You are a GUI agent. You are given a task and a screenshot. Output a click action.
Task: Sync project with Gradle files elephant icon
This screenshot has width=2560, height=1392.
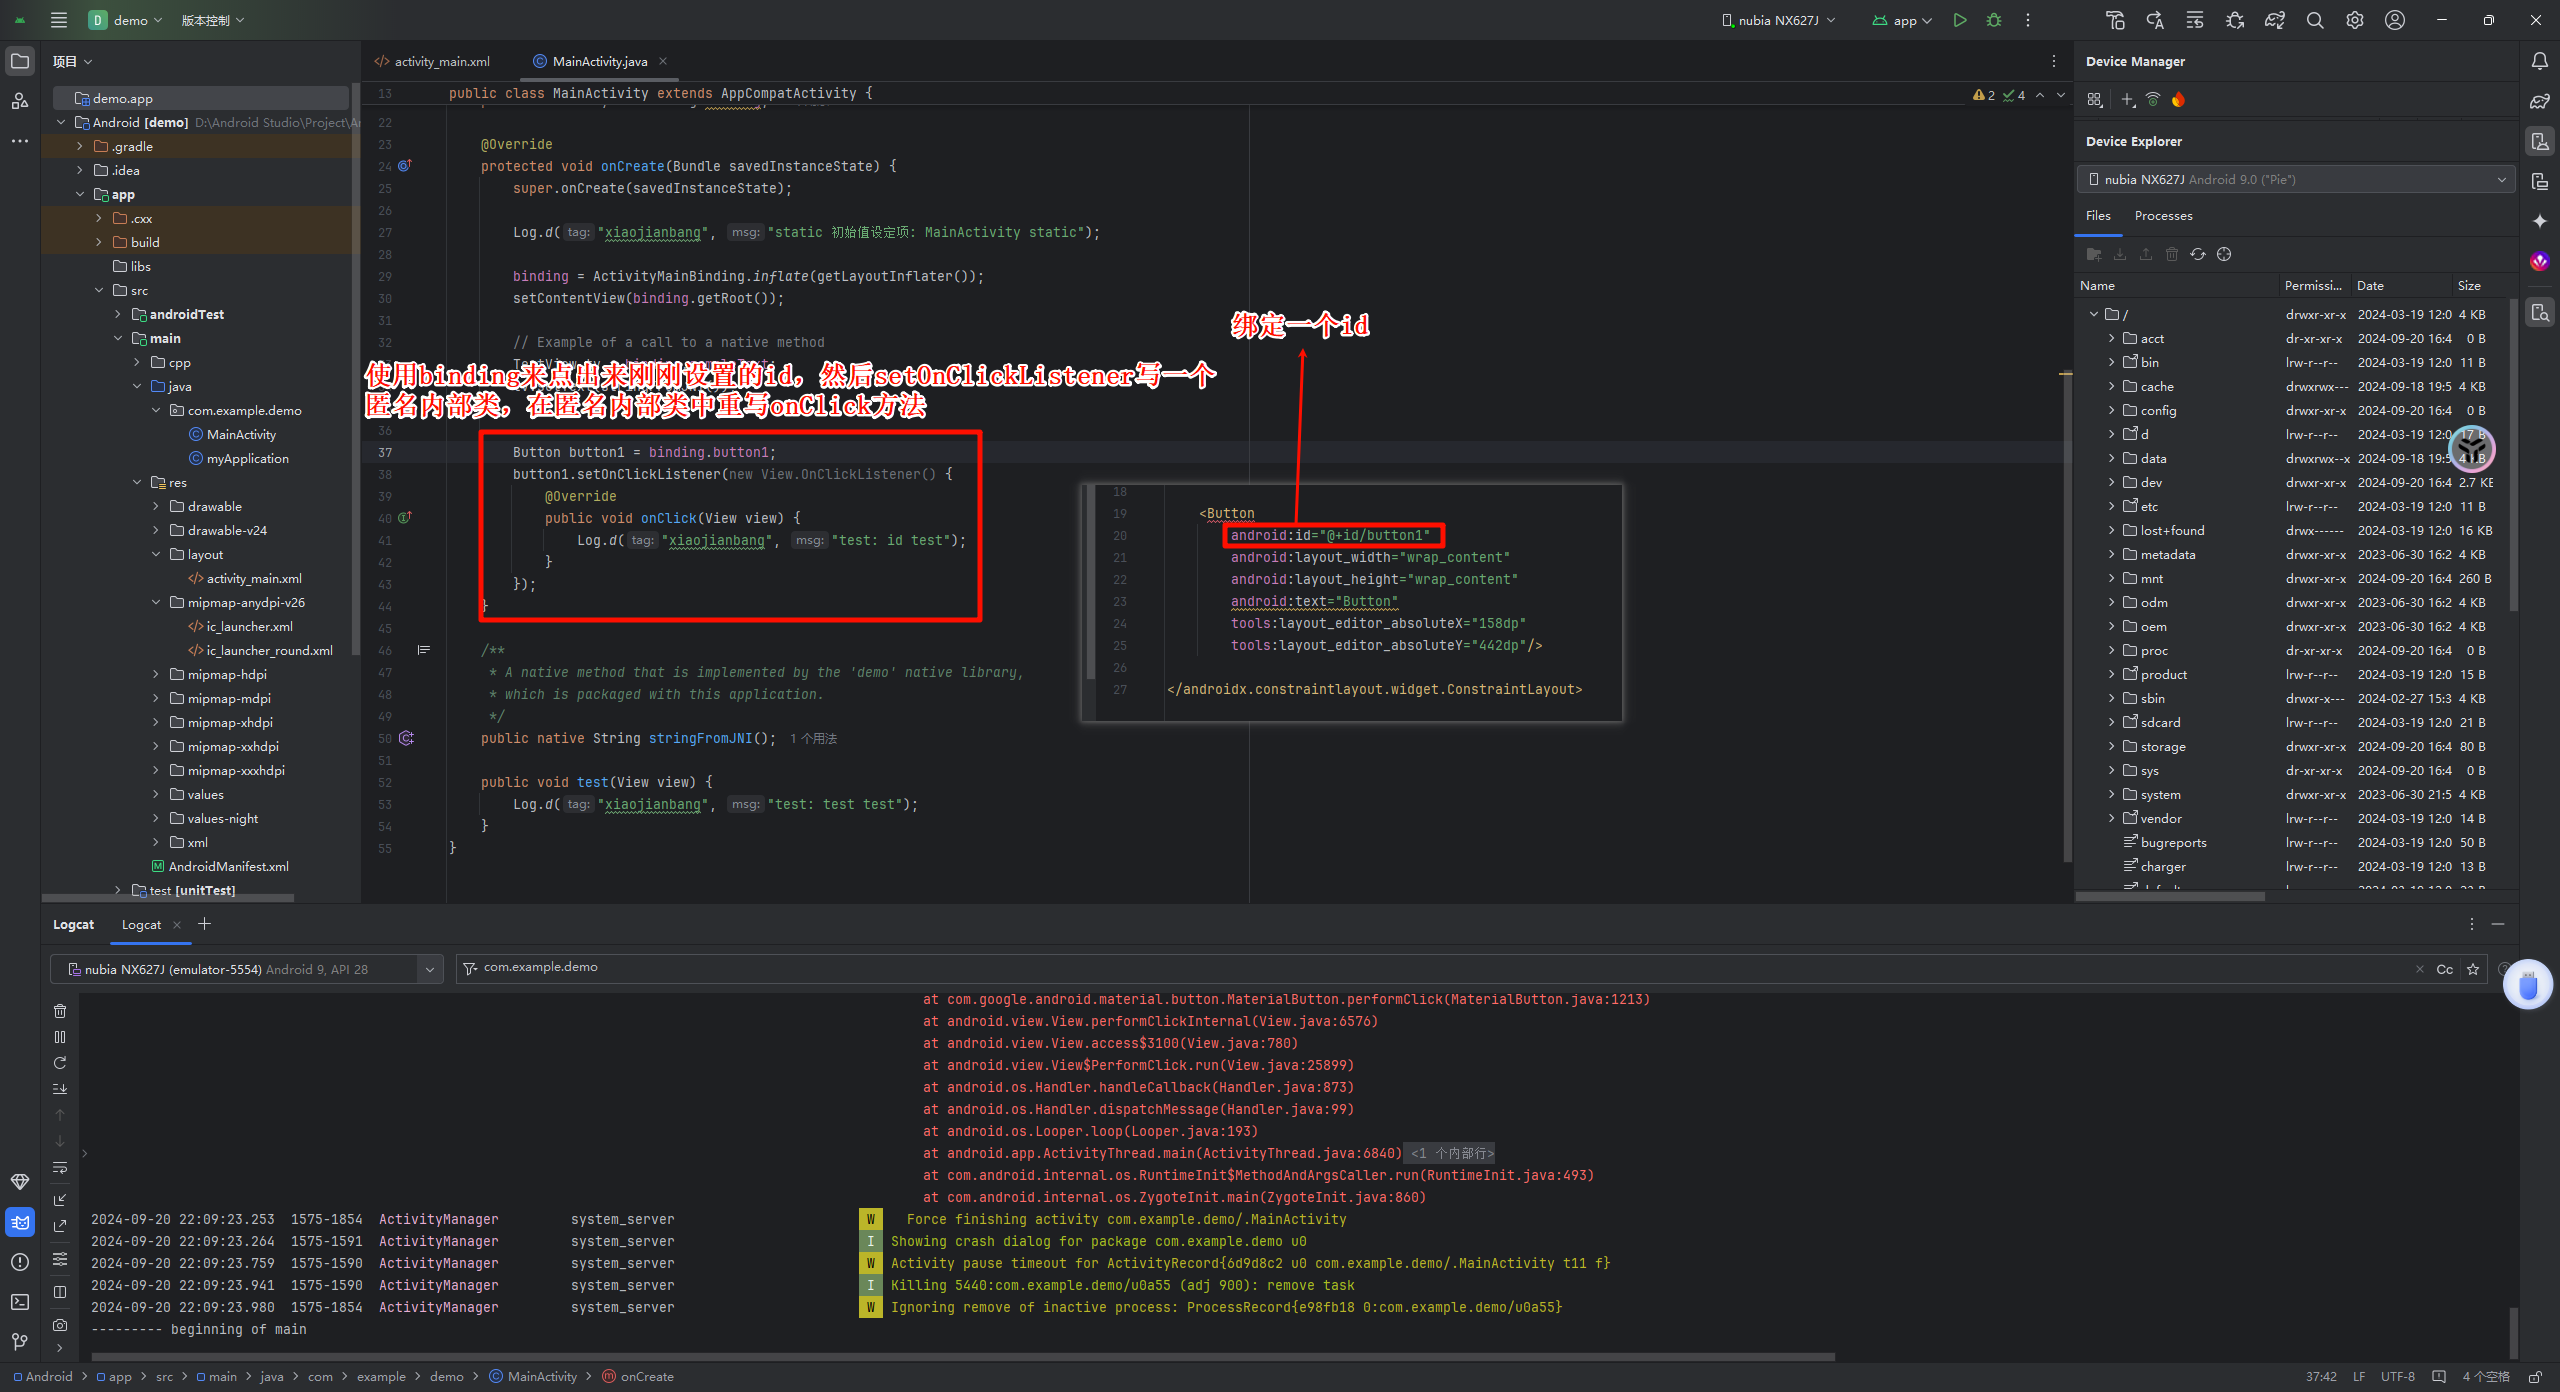pyautogui.click(x=2275, y=20)
